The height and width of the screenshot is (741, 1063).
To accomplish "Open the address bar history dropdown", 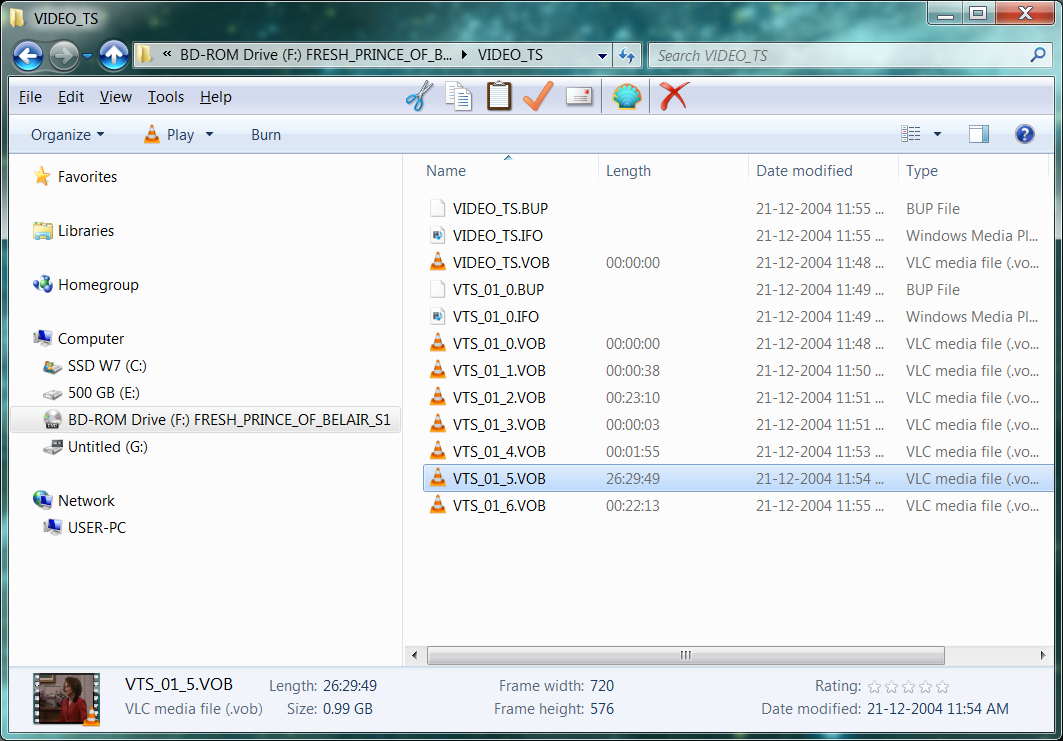I will click(x=602, y=56).
